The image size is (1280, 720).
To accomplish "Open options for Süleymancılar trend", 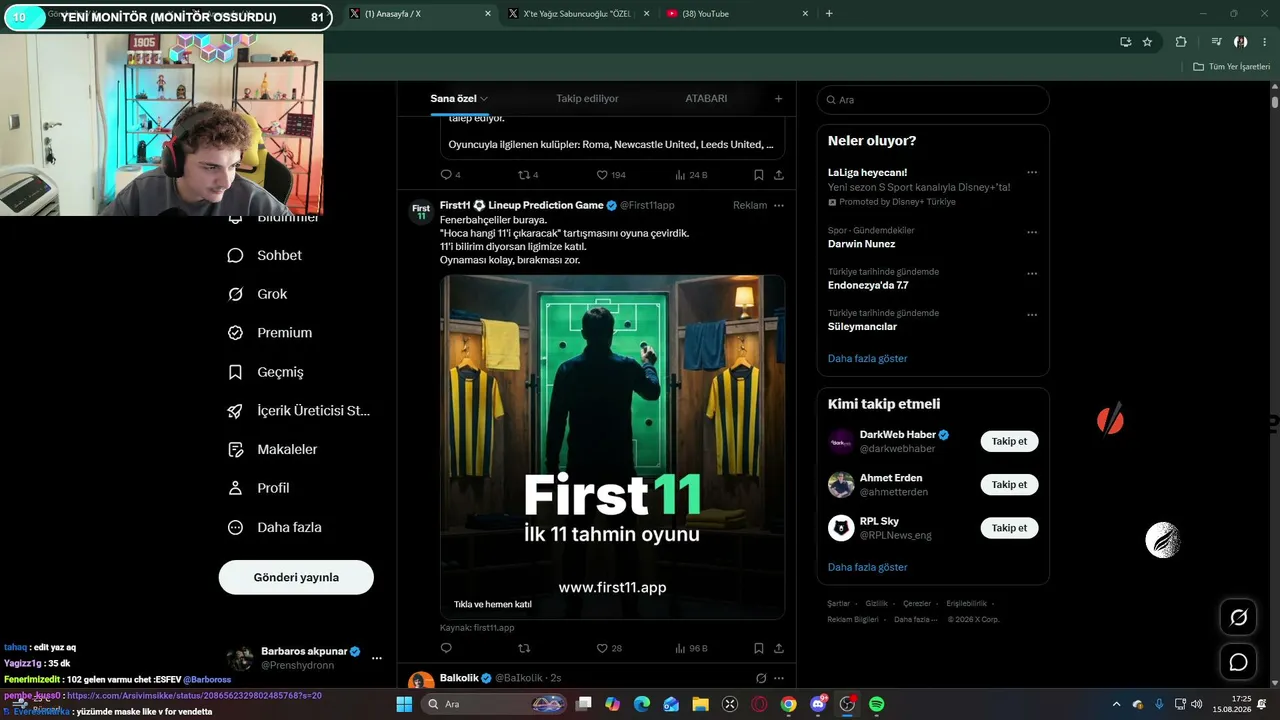I will [x=1032, y=314].
